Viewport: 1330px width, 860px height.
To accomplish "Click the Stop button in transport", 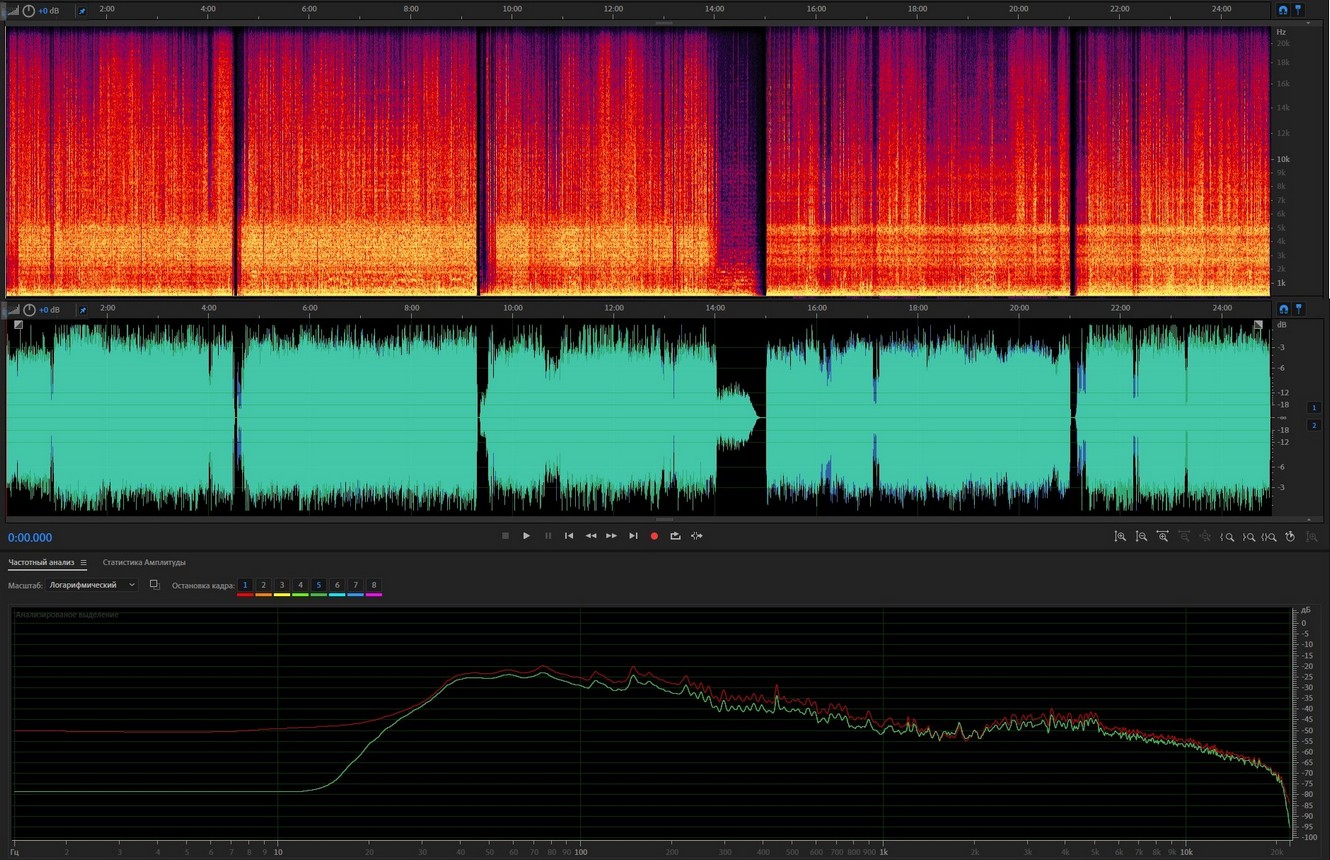I will pos(505,536).
